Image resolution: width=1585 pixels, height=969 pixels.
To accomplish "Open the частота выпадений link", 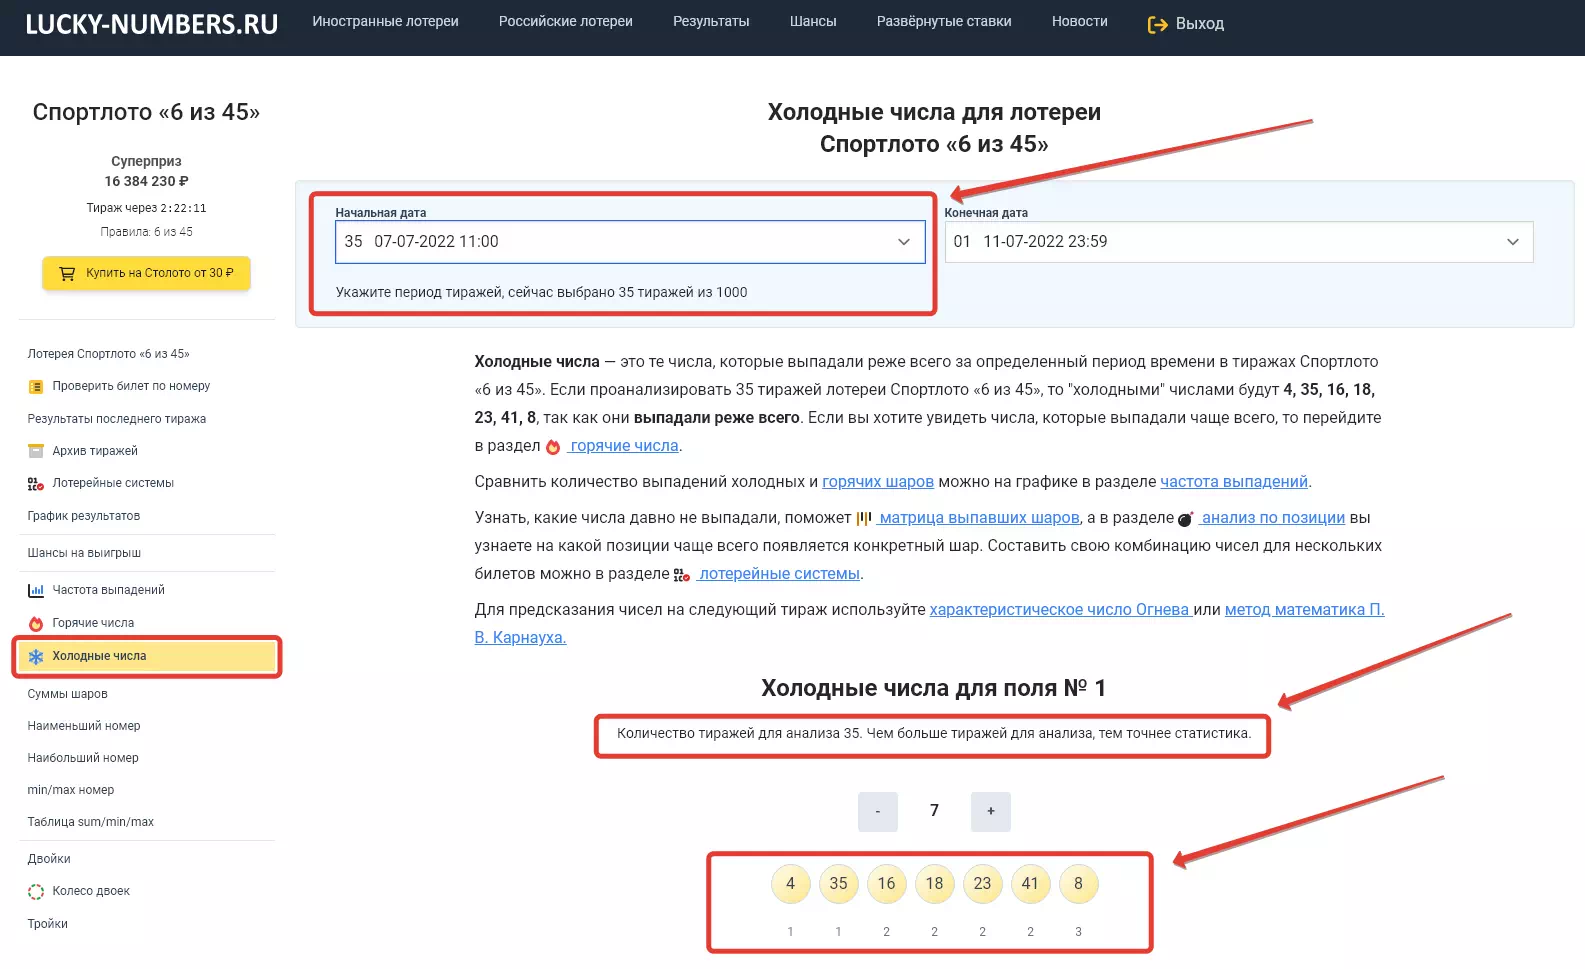I will pos(1234,482).
